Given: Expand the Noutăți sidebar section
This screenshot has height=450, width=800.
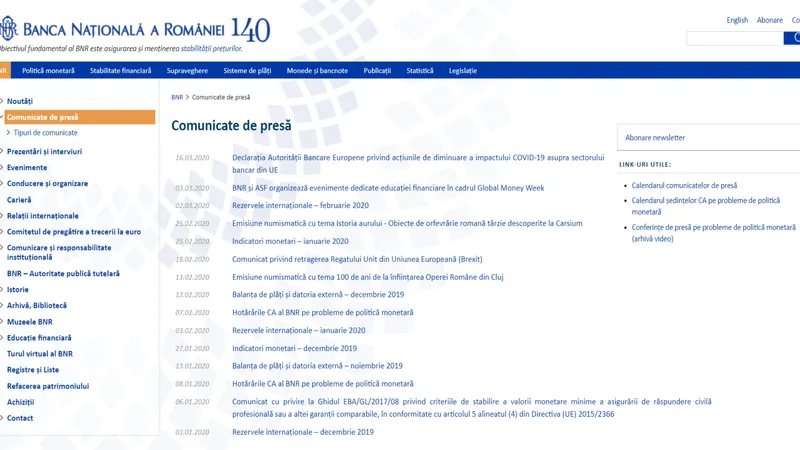Looking at the screenshot, I should [20, 101].
